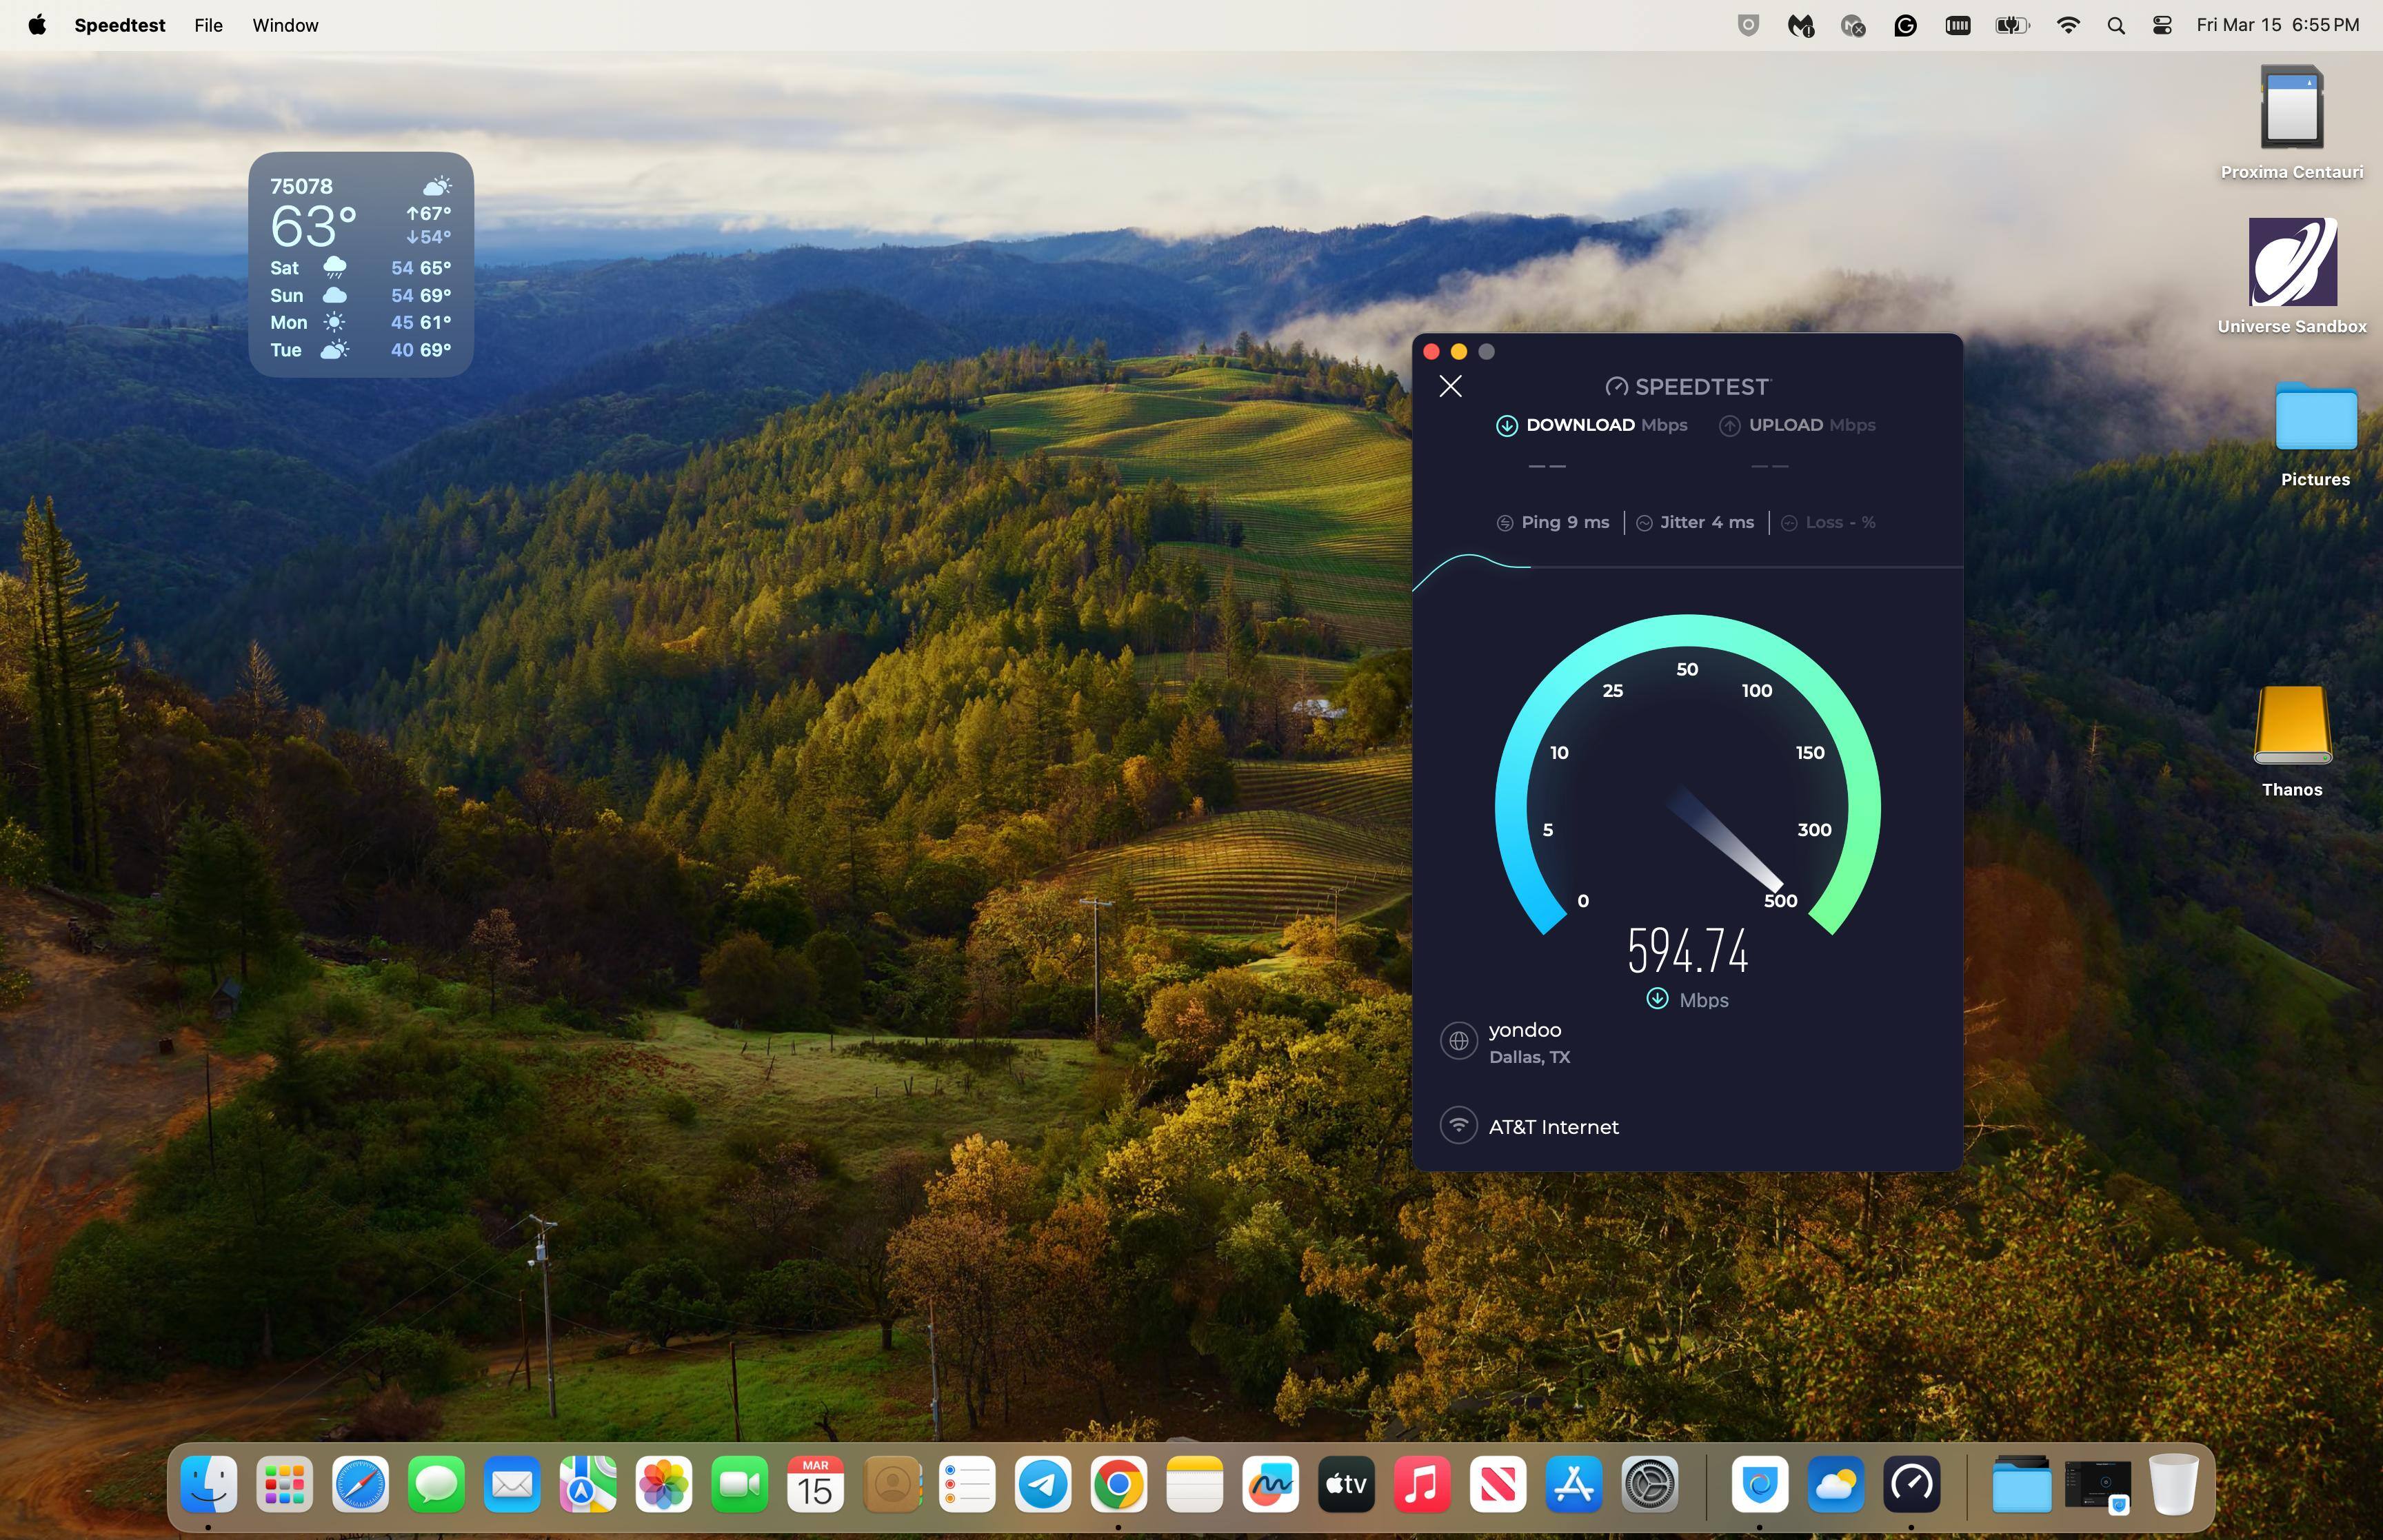Open the weather widget for 75078
This screenshot has height=1540, width=2383.
pyautogui.click(x=360, y=265)
